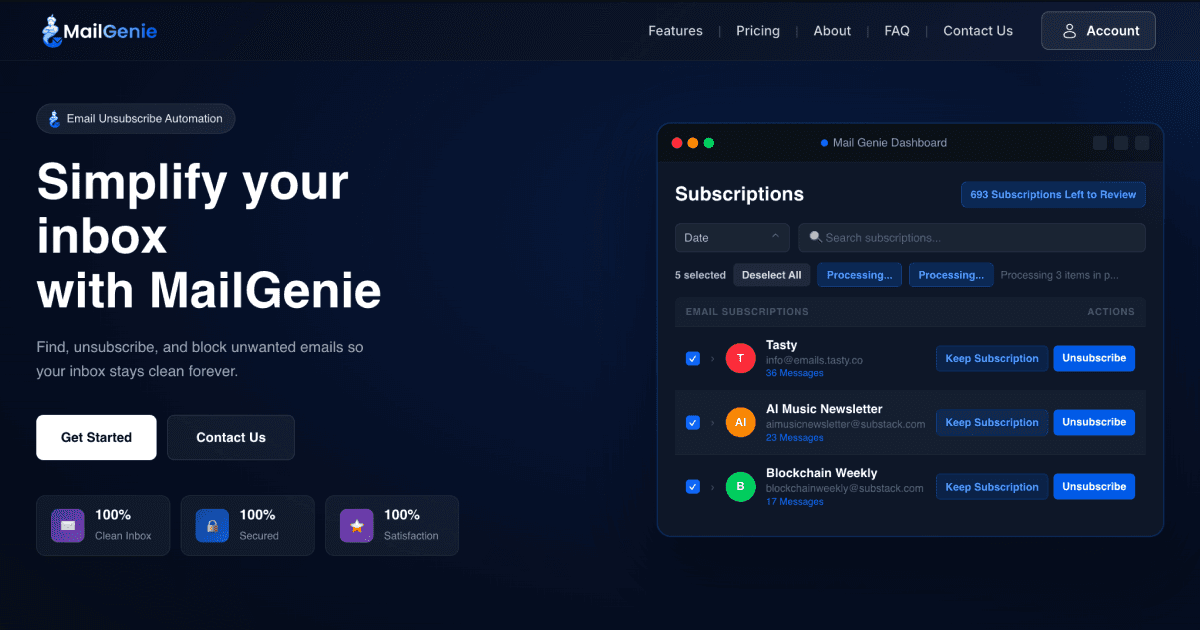
Task: Open the FAQ nav item
Action: tap(897, 31)
